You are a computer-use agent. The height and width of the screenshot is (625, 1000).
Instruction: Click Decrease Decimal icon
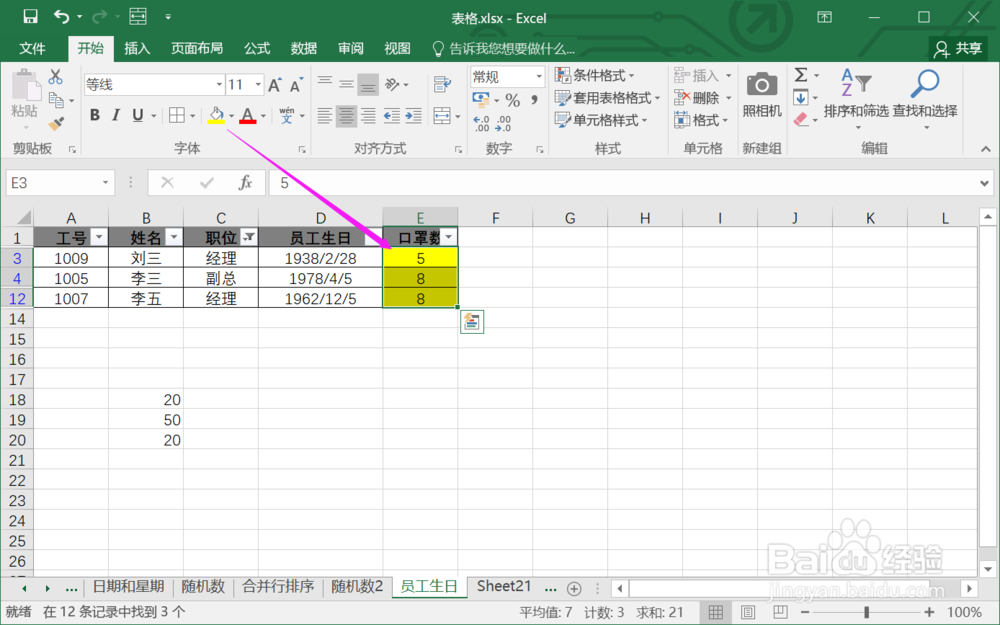pyautogui.click(x=503, y=122)
